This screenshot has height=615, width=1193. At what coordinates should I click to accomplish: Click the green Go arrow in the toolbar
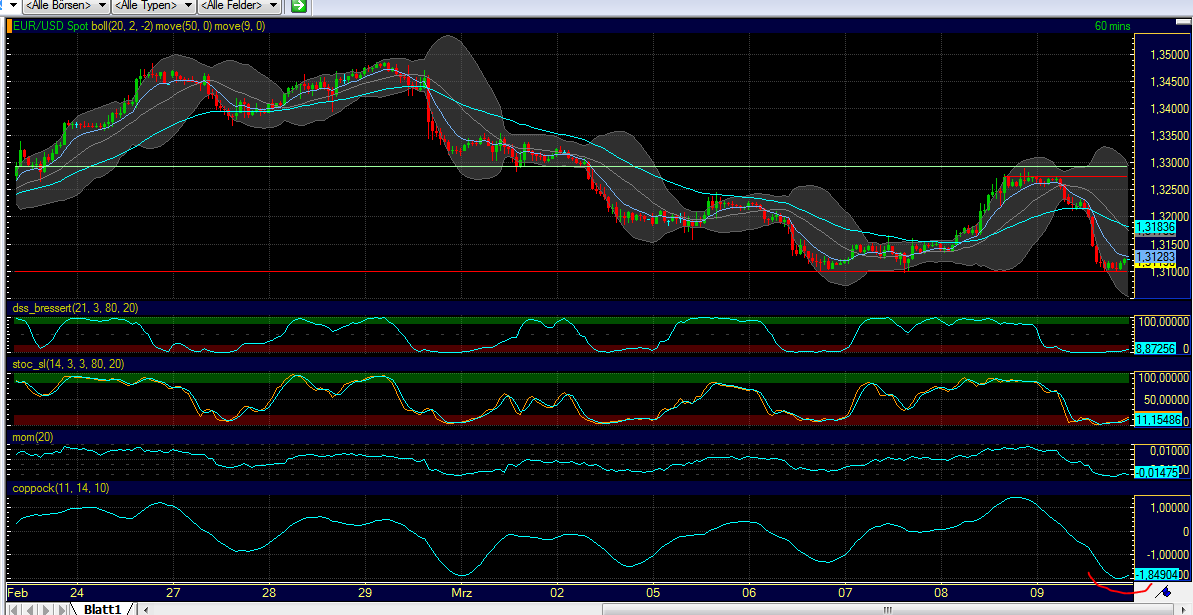(297, 5)
